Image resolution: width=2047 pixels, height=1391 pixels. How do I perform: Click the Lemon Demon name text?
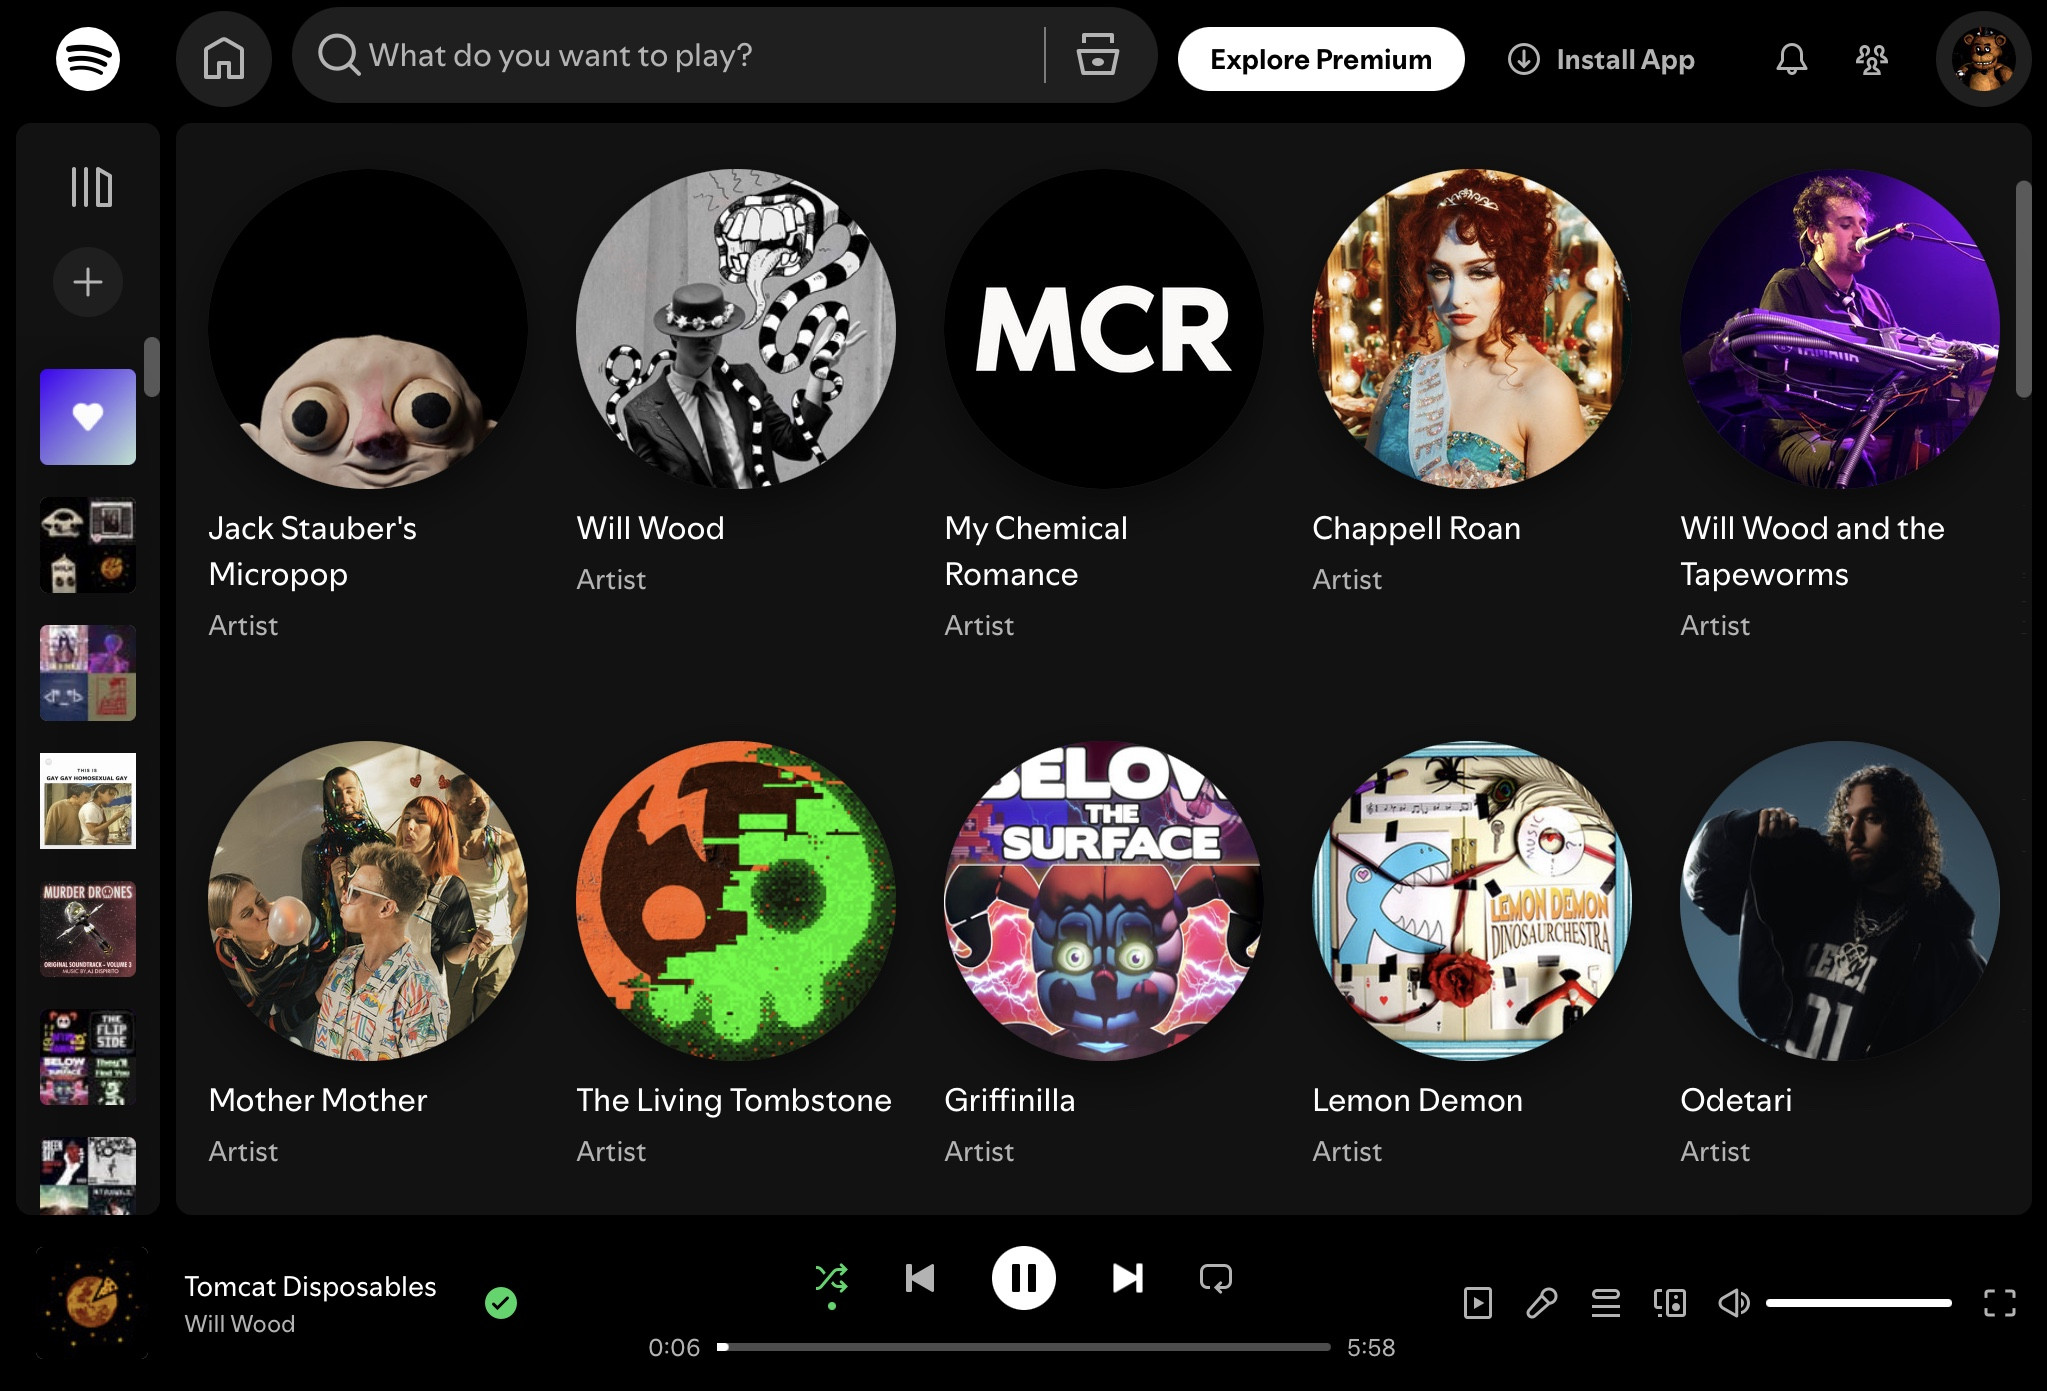coord(1417,1100)
